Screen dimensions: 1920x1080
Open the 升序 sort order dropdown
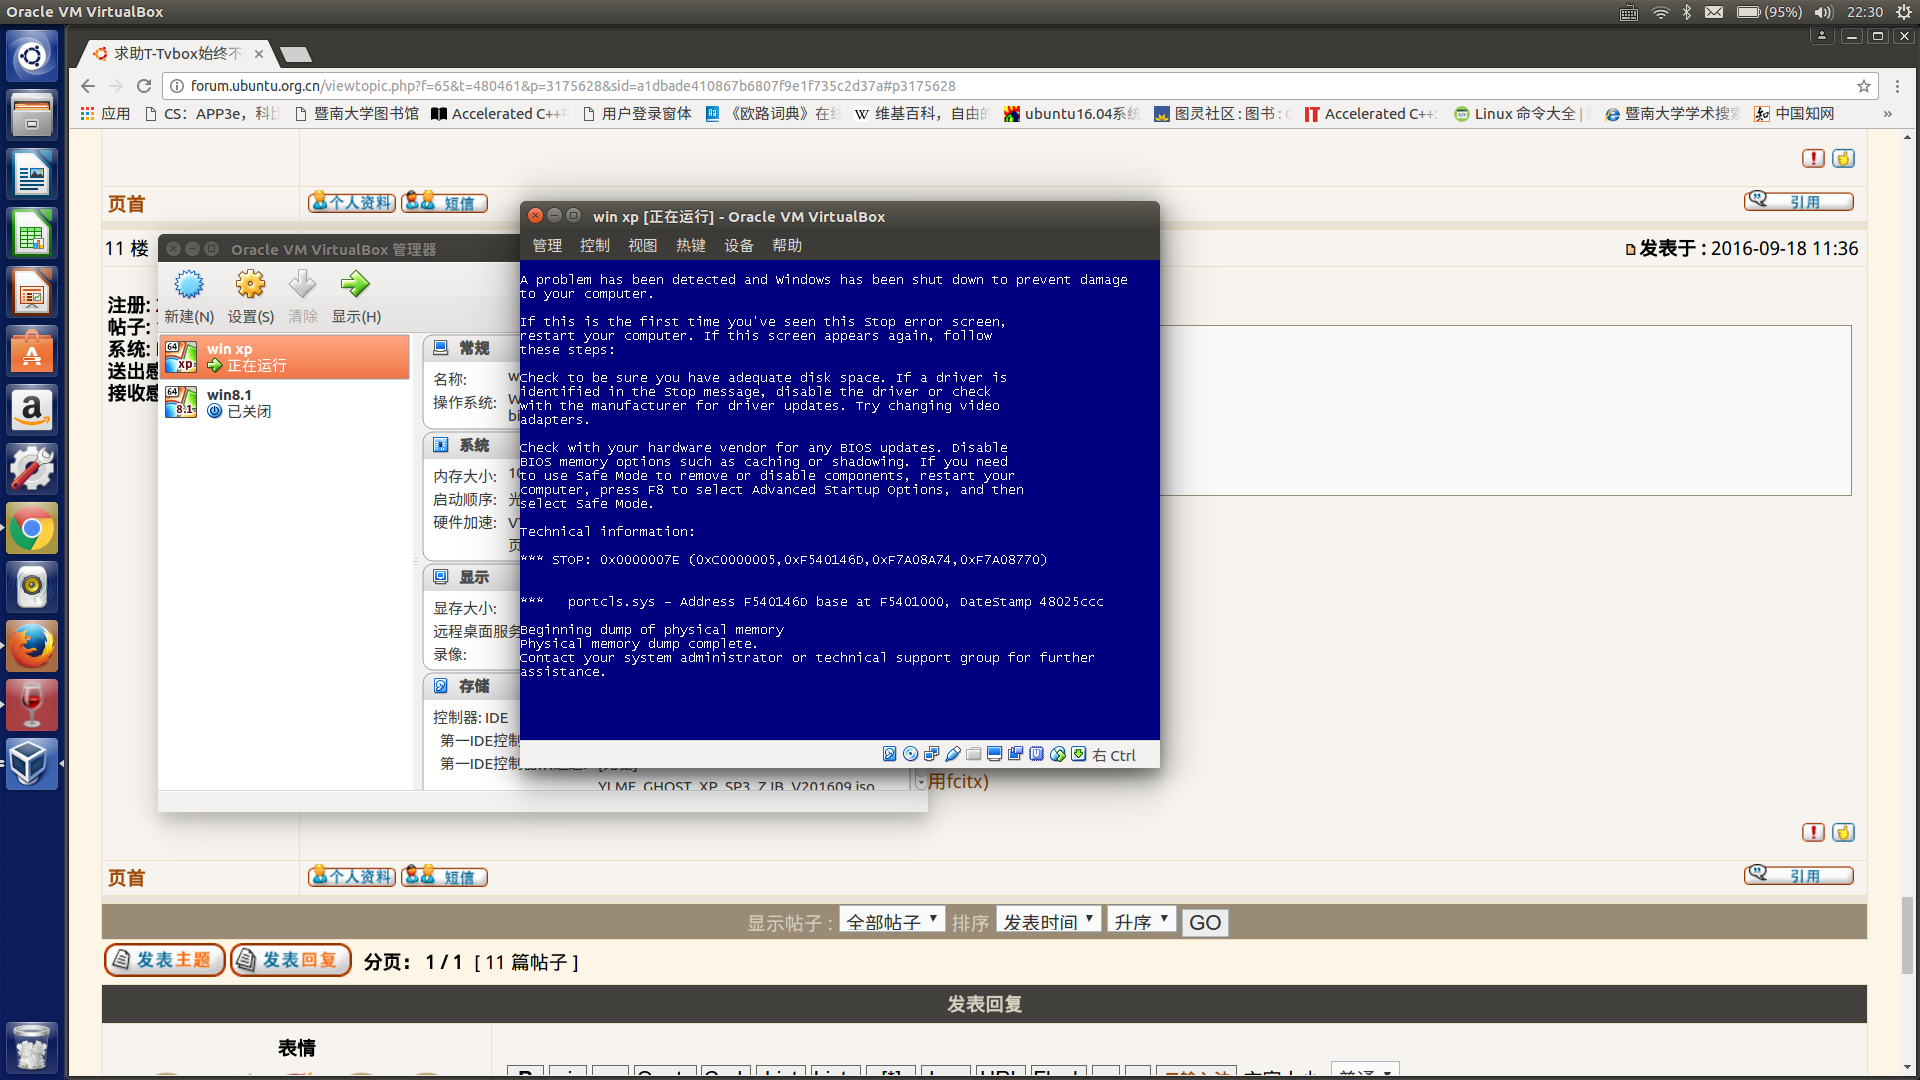(x=1141, y=921)
